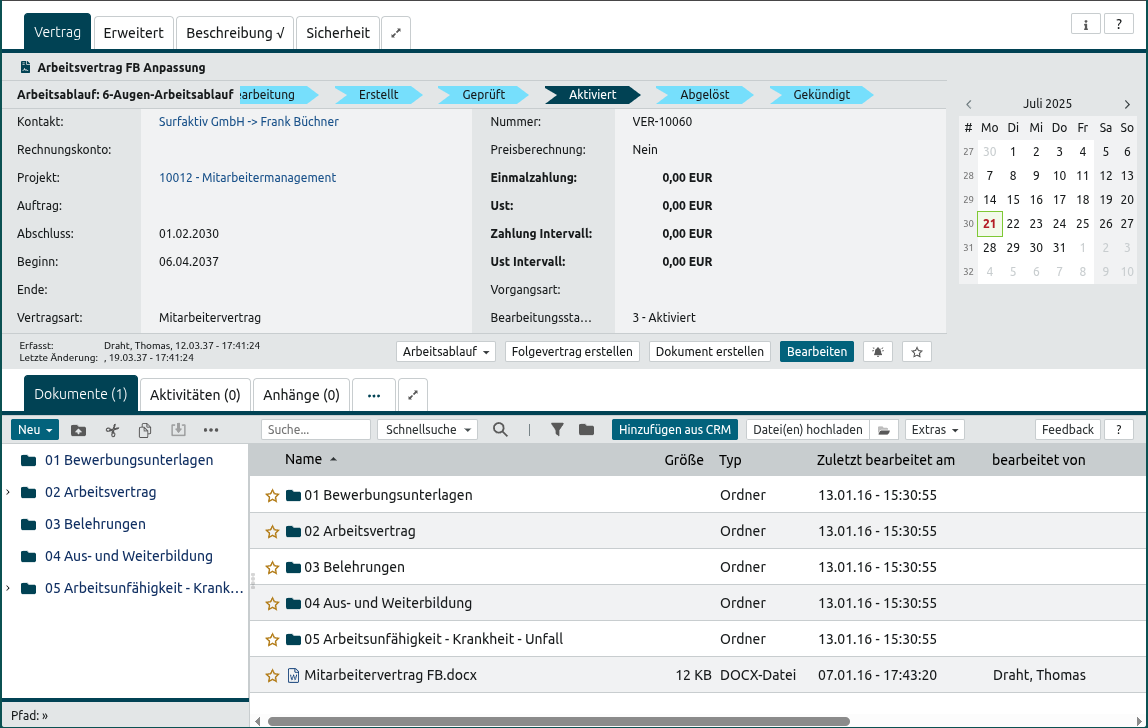The width and height of the screenshot is (1148, 728).
Task: Open the info 'i' button at top right
Action: pyautogui.click(x=1085, y=25)
